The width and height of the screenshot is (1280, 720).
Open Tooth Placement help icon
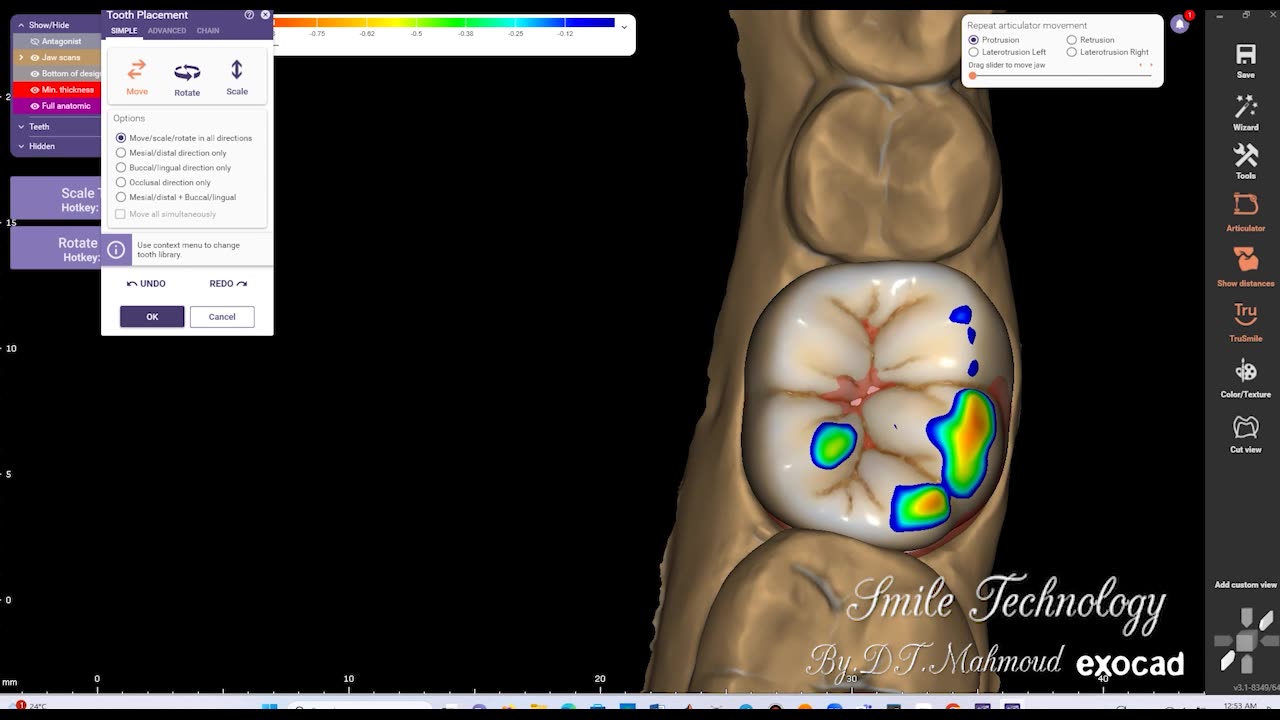click(249, 15)
